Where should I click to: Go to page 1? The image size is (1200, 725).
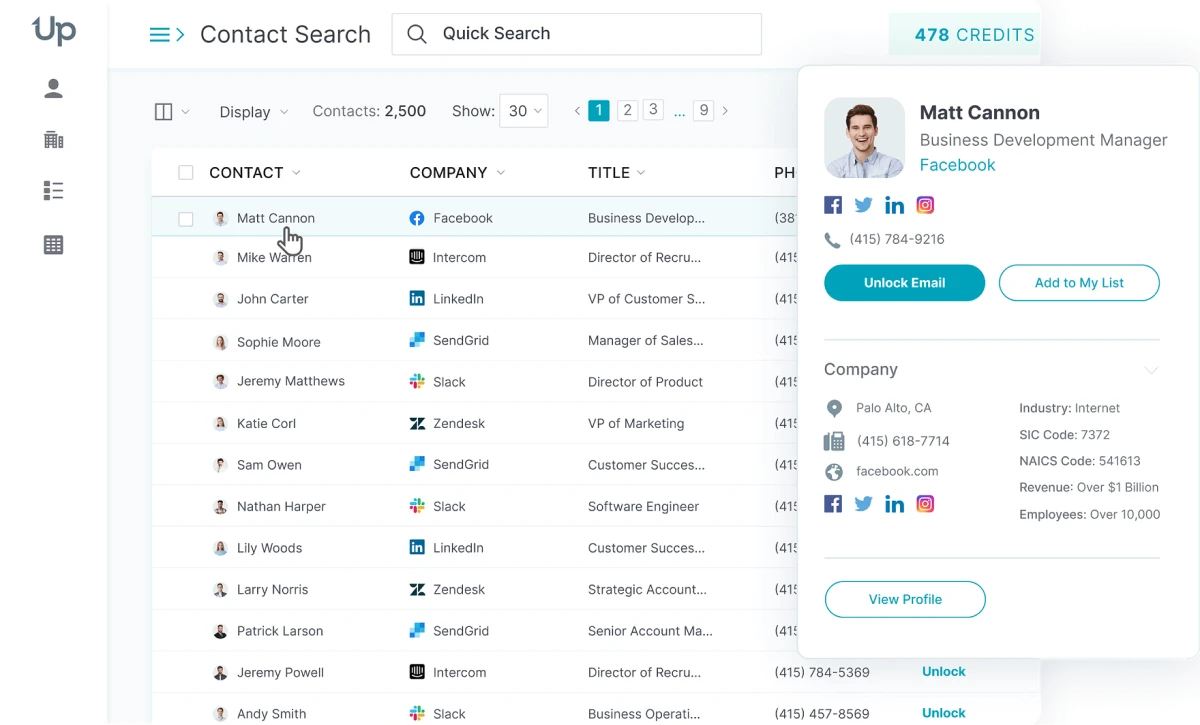coord(599,111)
